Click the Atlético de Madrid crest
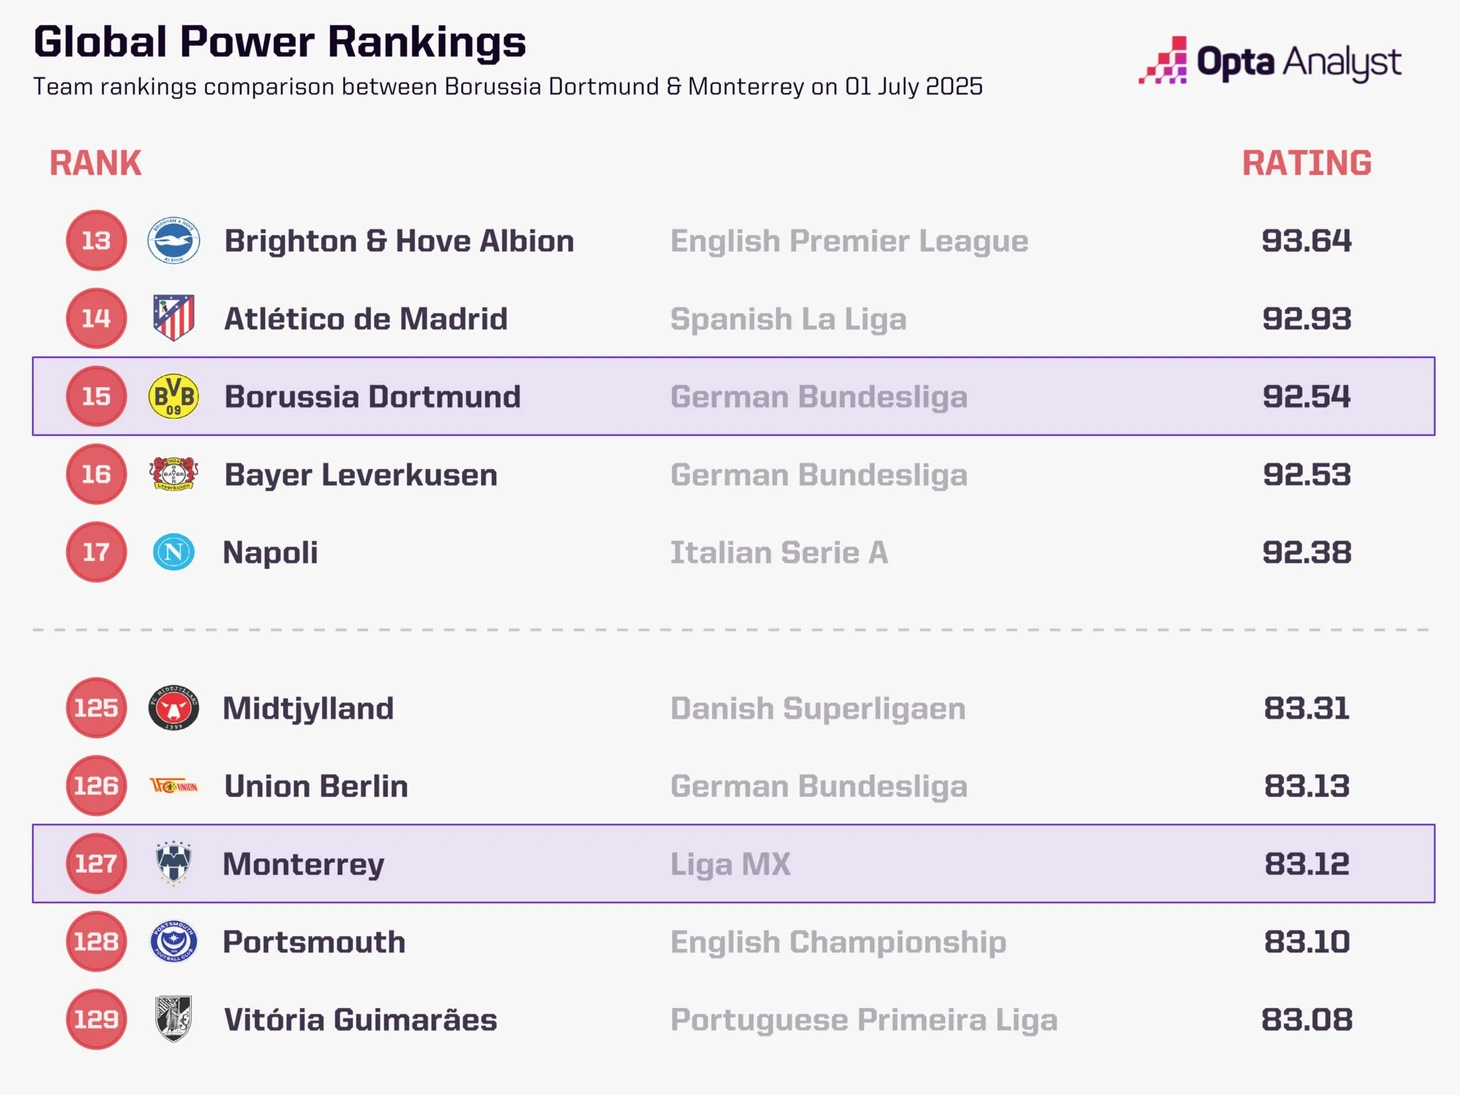 pyautogui.click(x=174, y=318)
